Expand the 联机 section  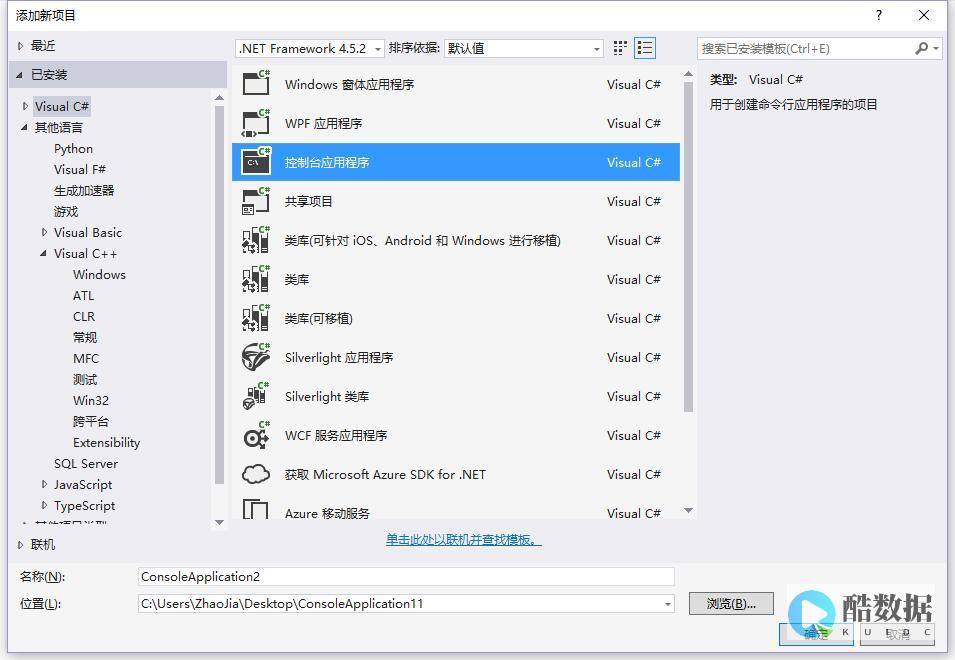point(21,544)
